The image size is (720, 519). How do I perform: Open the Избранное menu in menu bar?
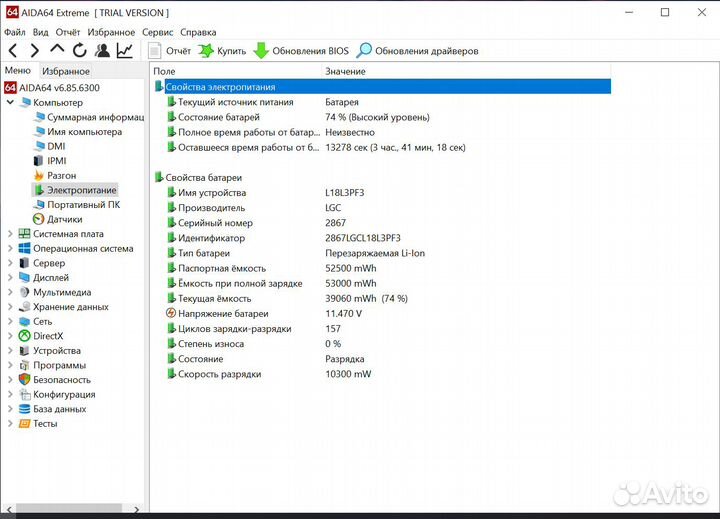click(x=111, y=32)
